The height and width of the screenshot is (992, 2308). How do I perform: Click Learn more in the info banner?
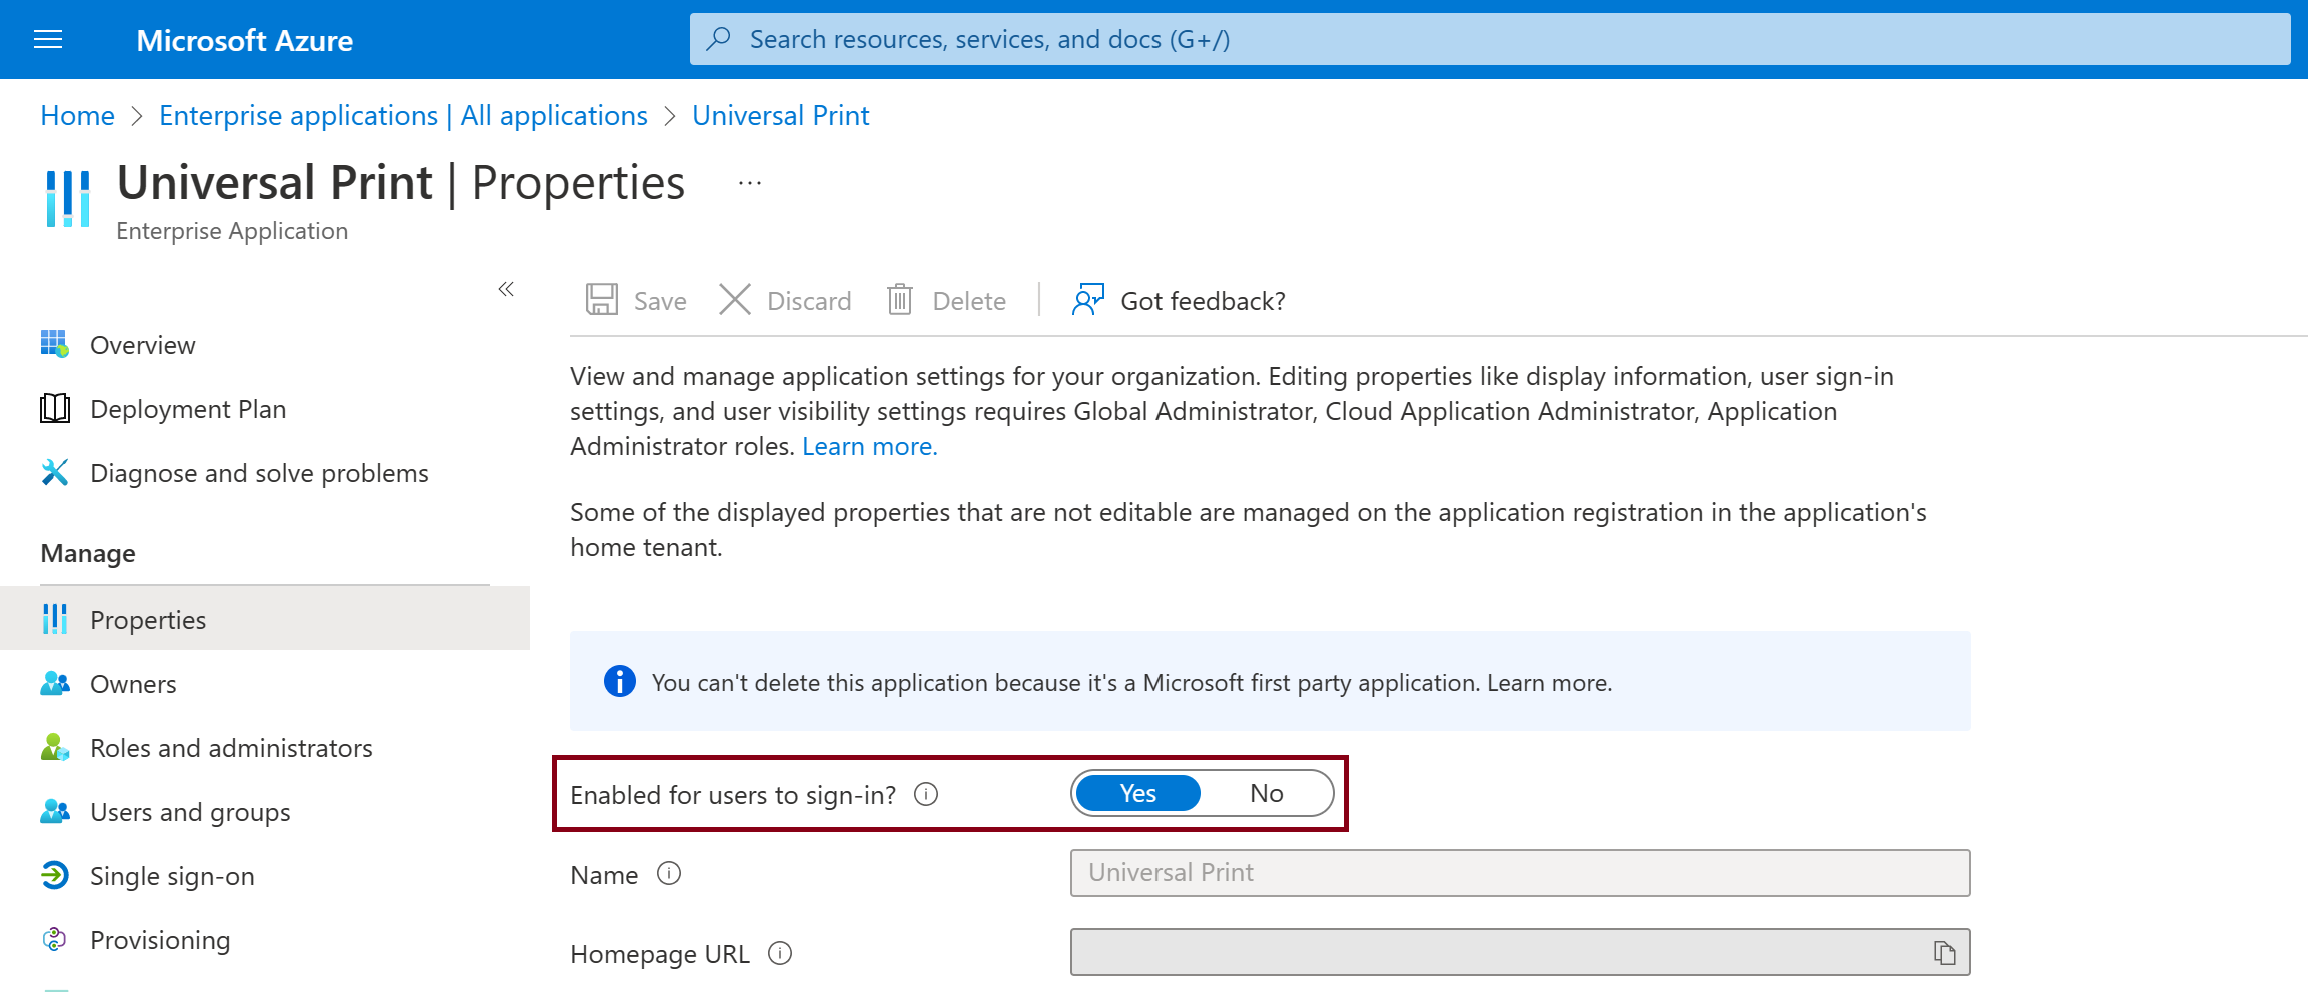(1549, 682)
